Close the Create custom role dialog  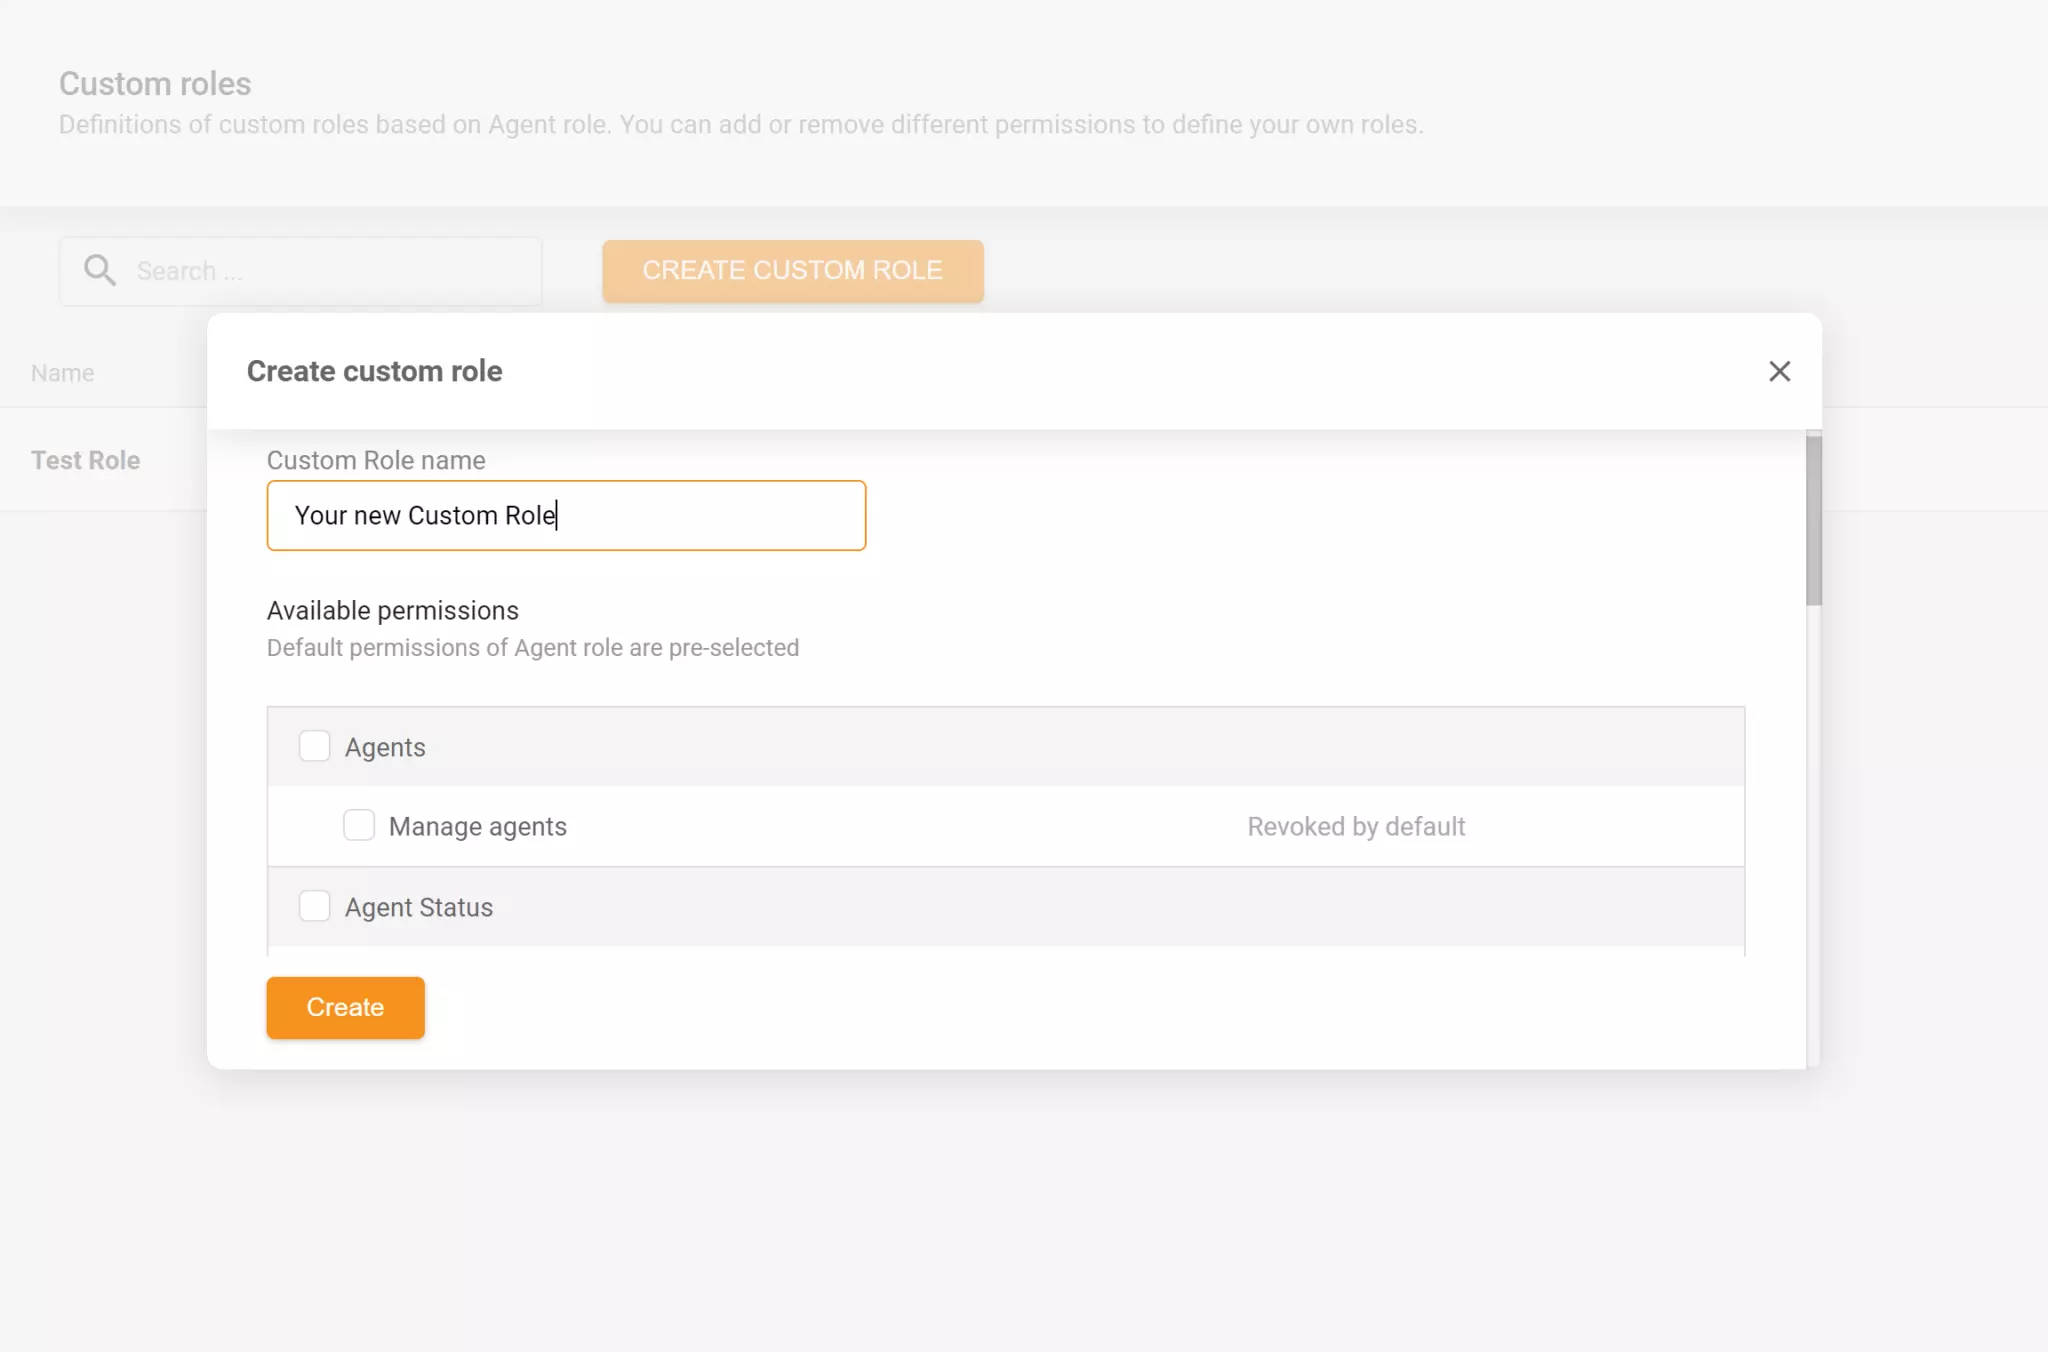pos(1779,371)
